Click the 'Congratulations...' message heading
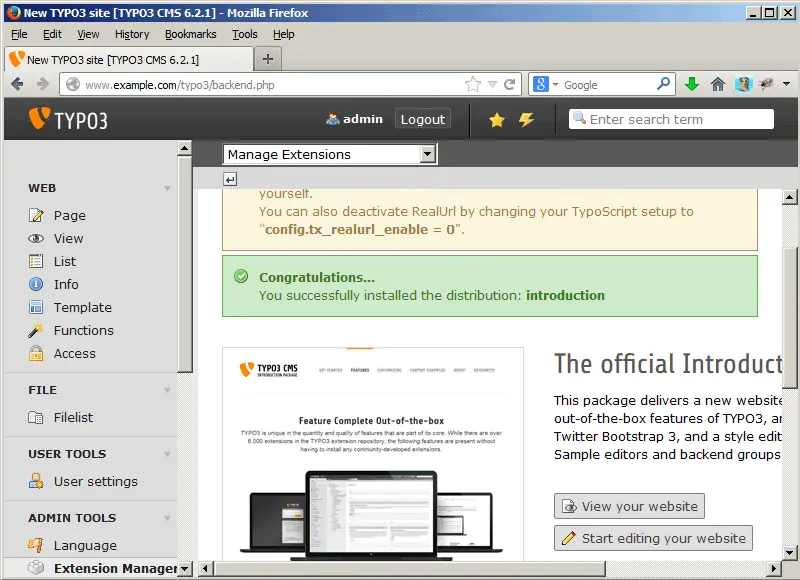The width and height of the screenshot is (800, 580). coord(317,278)
